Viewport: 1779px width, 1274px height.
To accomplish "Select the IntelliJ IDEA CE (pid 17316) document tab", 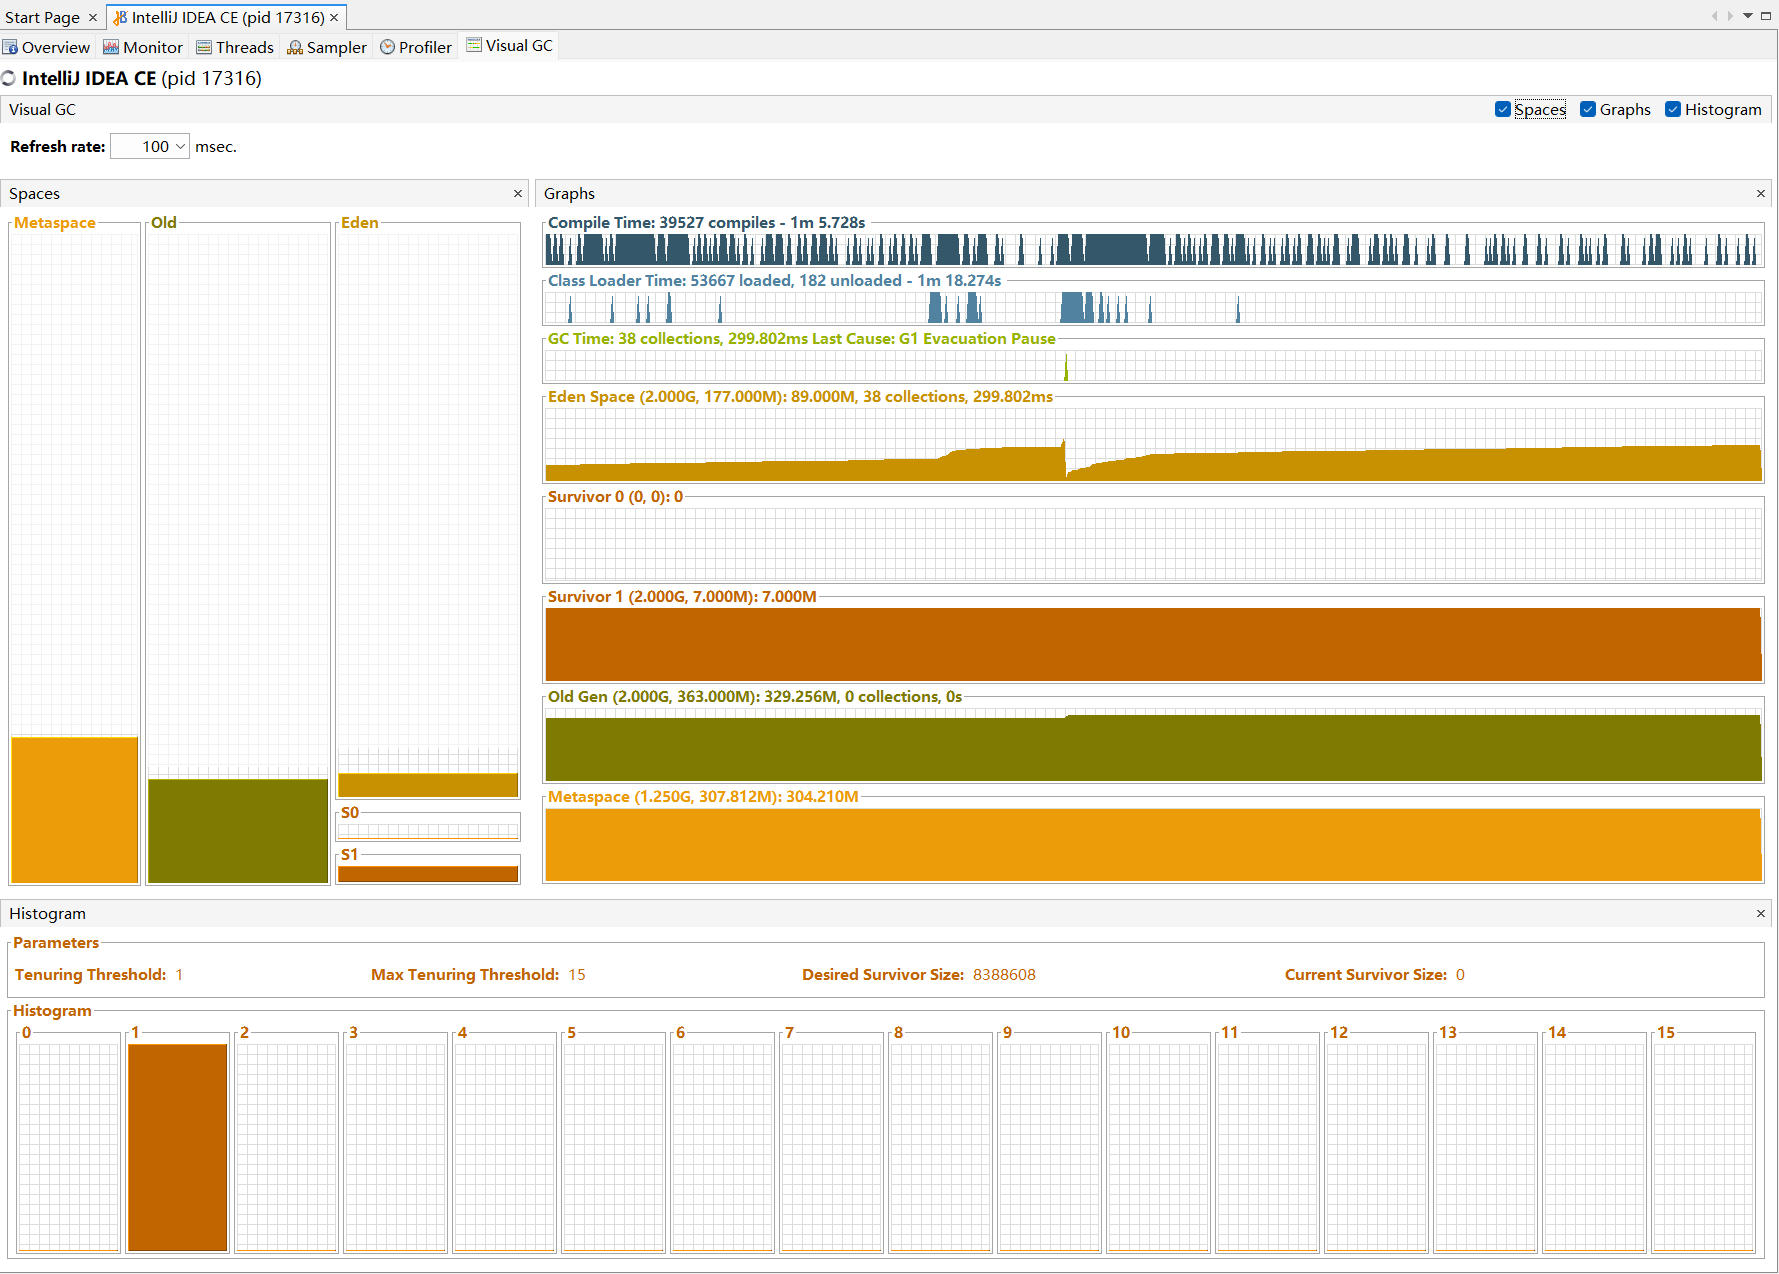I will click(228, 18).
